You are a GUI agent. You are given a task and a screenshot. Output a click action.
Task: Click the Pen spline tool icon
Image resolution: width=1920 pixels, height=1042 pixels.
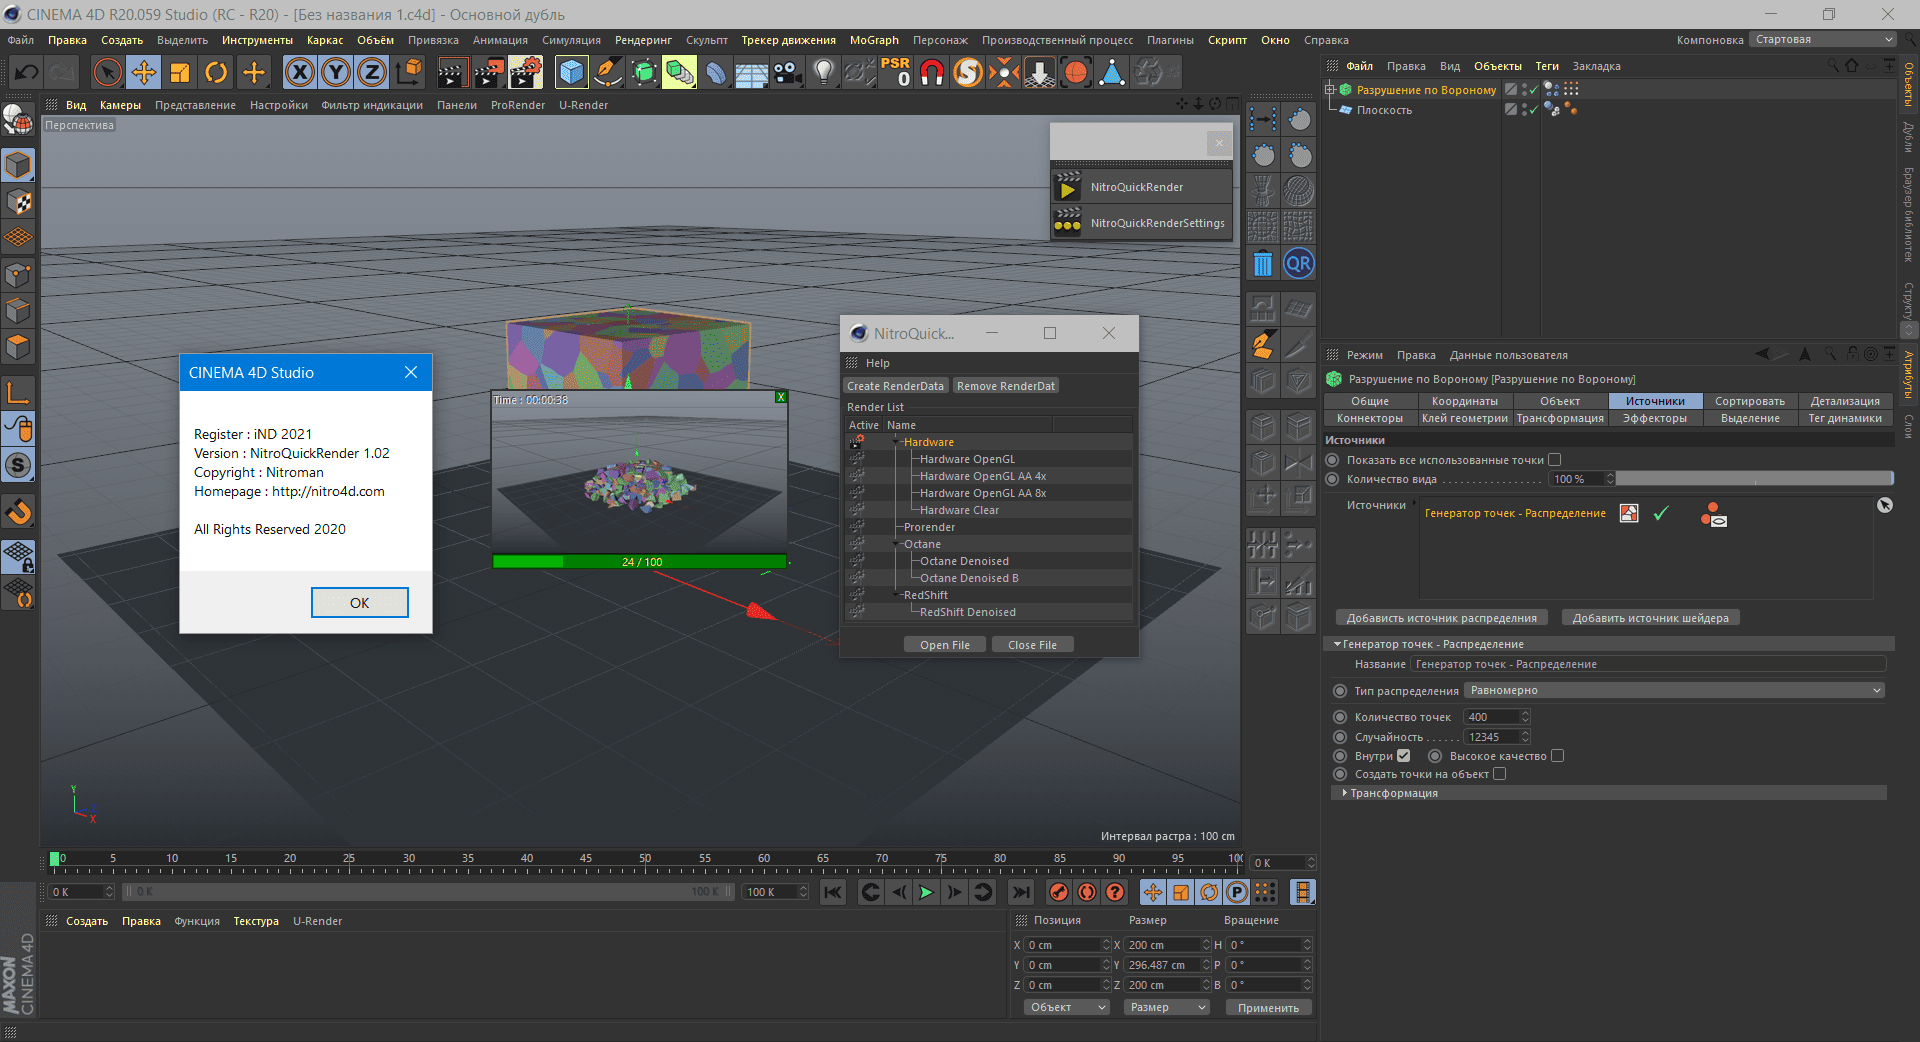(608, 72)
